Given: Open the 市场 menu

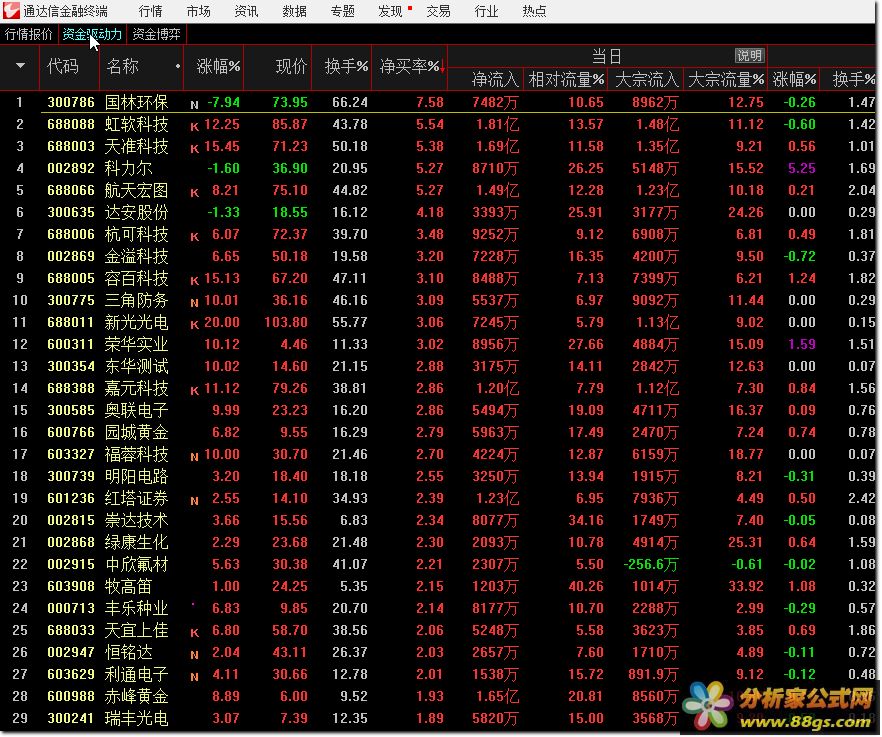Looking at the screenshot, I should pyautogui.click(x=198, y=11).
